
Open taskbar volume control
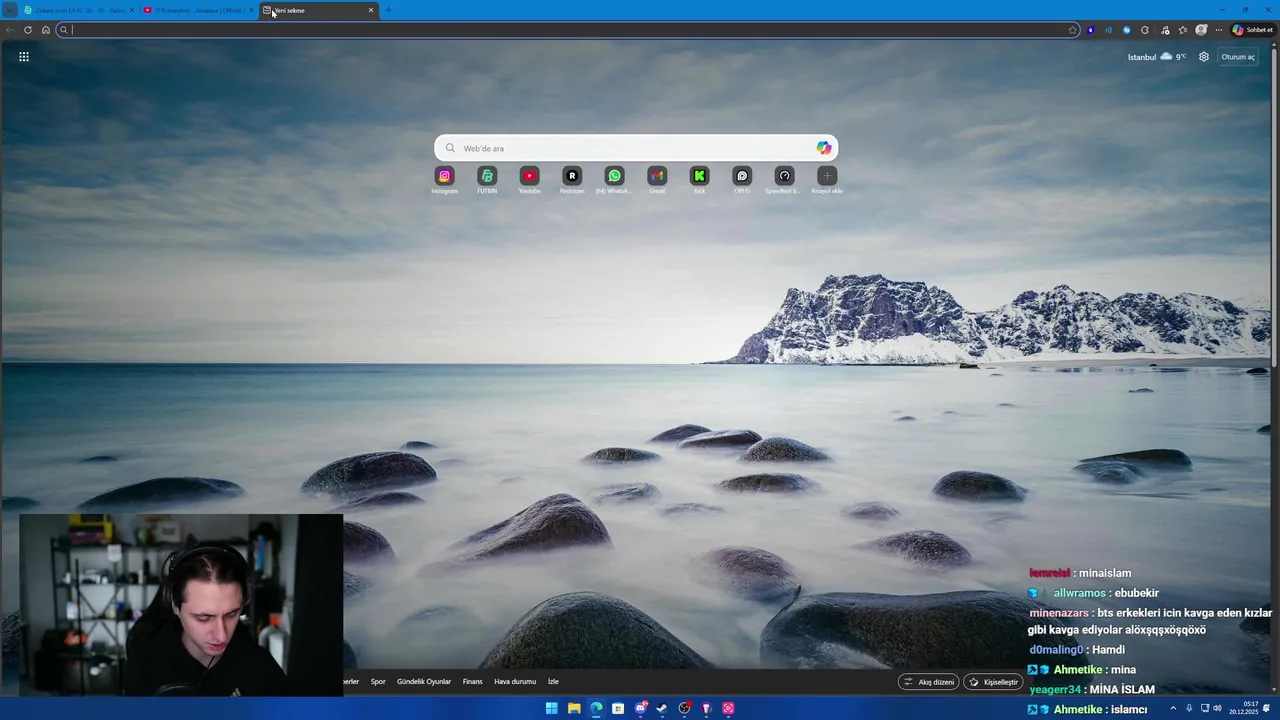1219,708
